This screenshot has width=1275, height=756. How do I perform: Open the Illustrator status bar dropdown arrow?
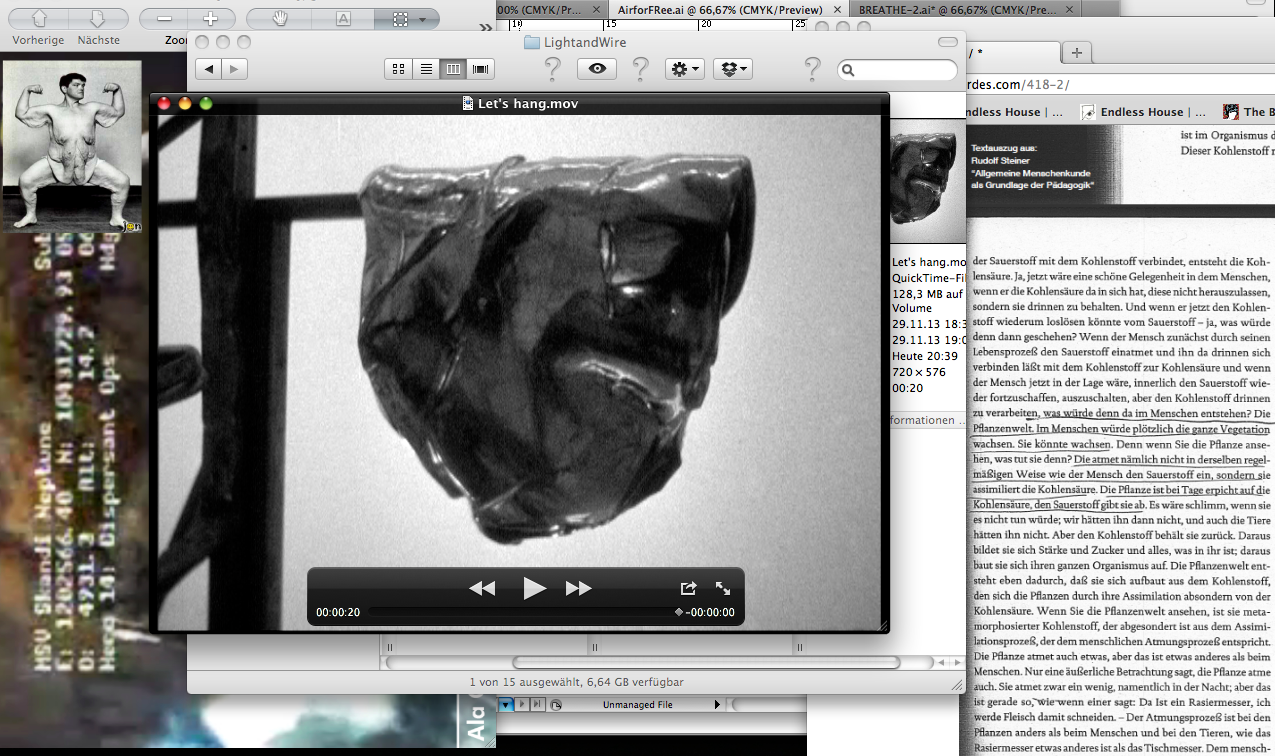505,705
